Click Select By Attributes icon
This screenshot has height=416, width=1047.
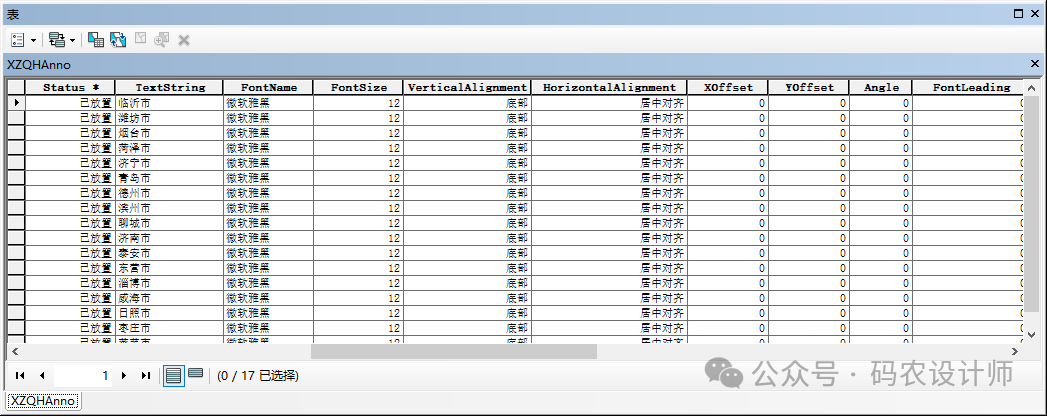(96, 40)
